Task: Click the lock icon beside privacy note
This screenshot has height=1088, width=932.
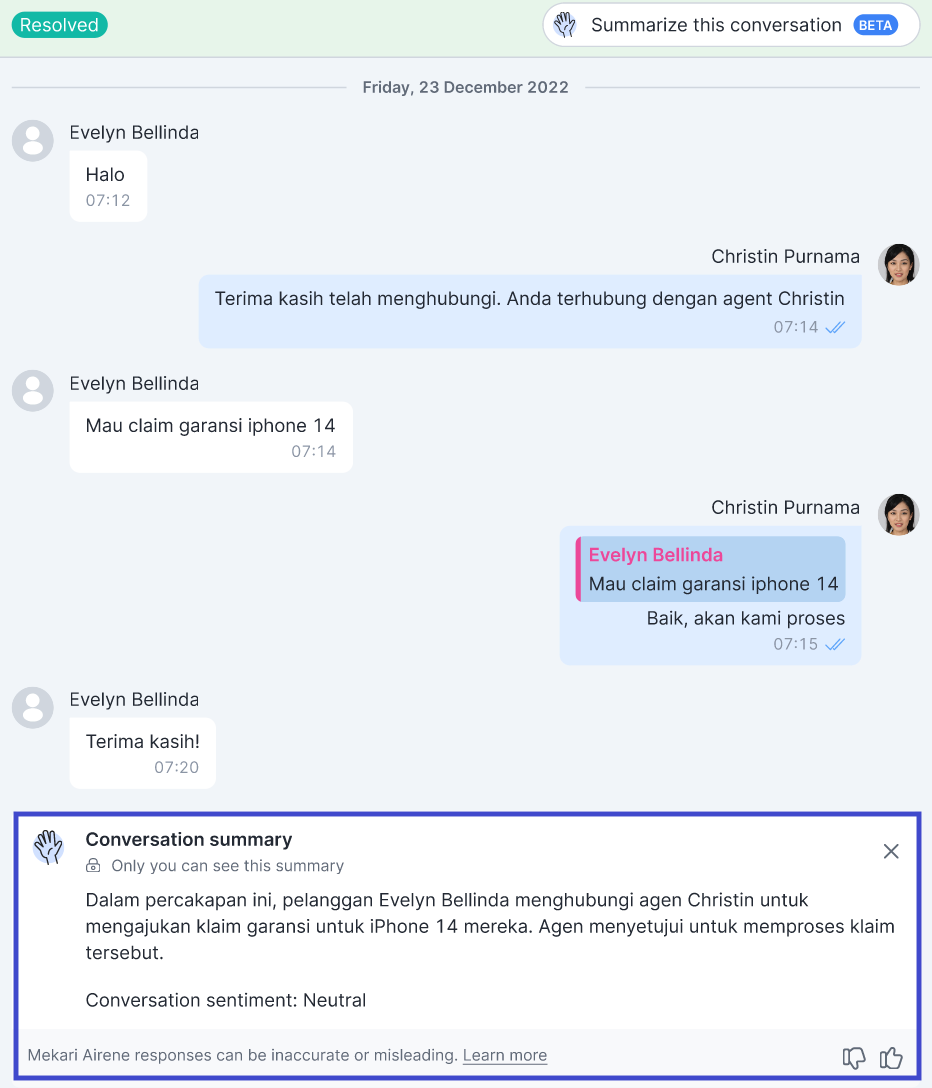Action: click(93, 866)
